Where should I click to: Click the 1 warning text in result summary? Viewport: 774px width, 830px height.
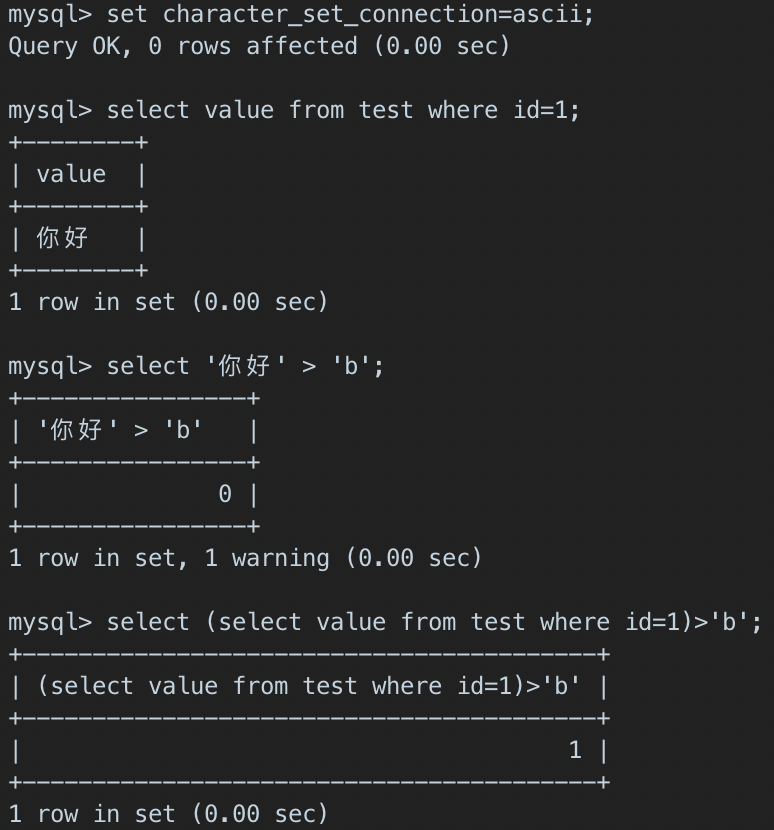266,558
